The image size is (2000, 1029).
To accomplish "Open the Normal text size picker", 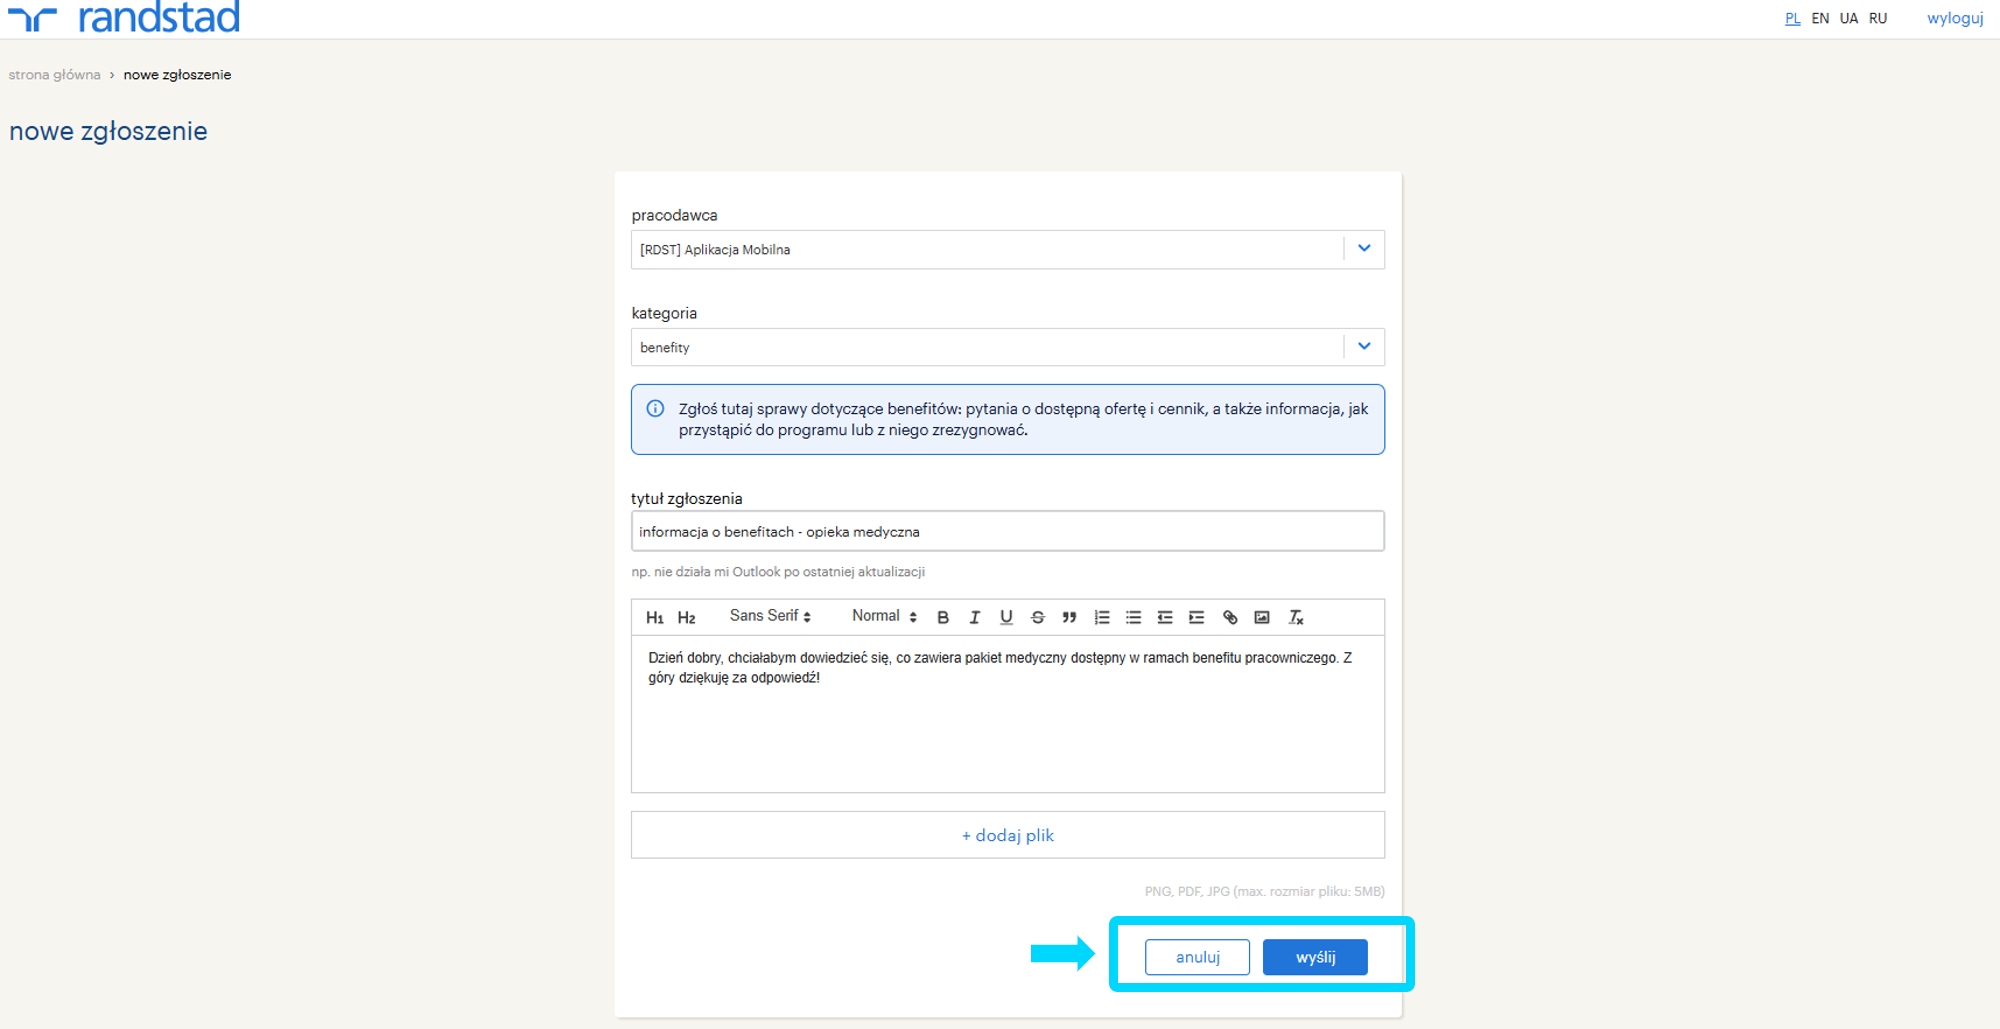I will (884, 616).
